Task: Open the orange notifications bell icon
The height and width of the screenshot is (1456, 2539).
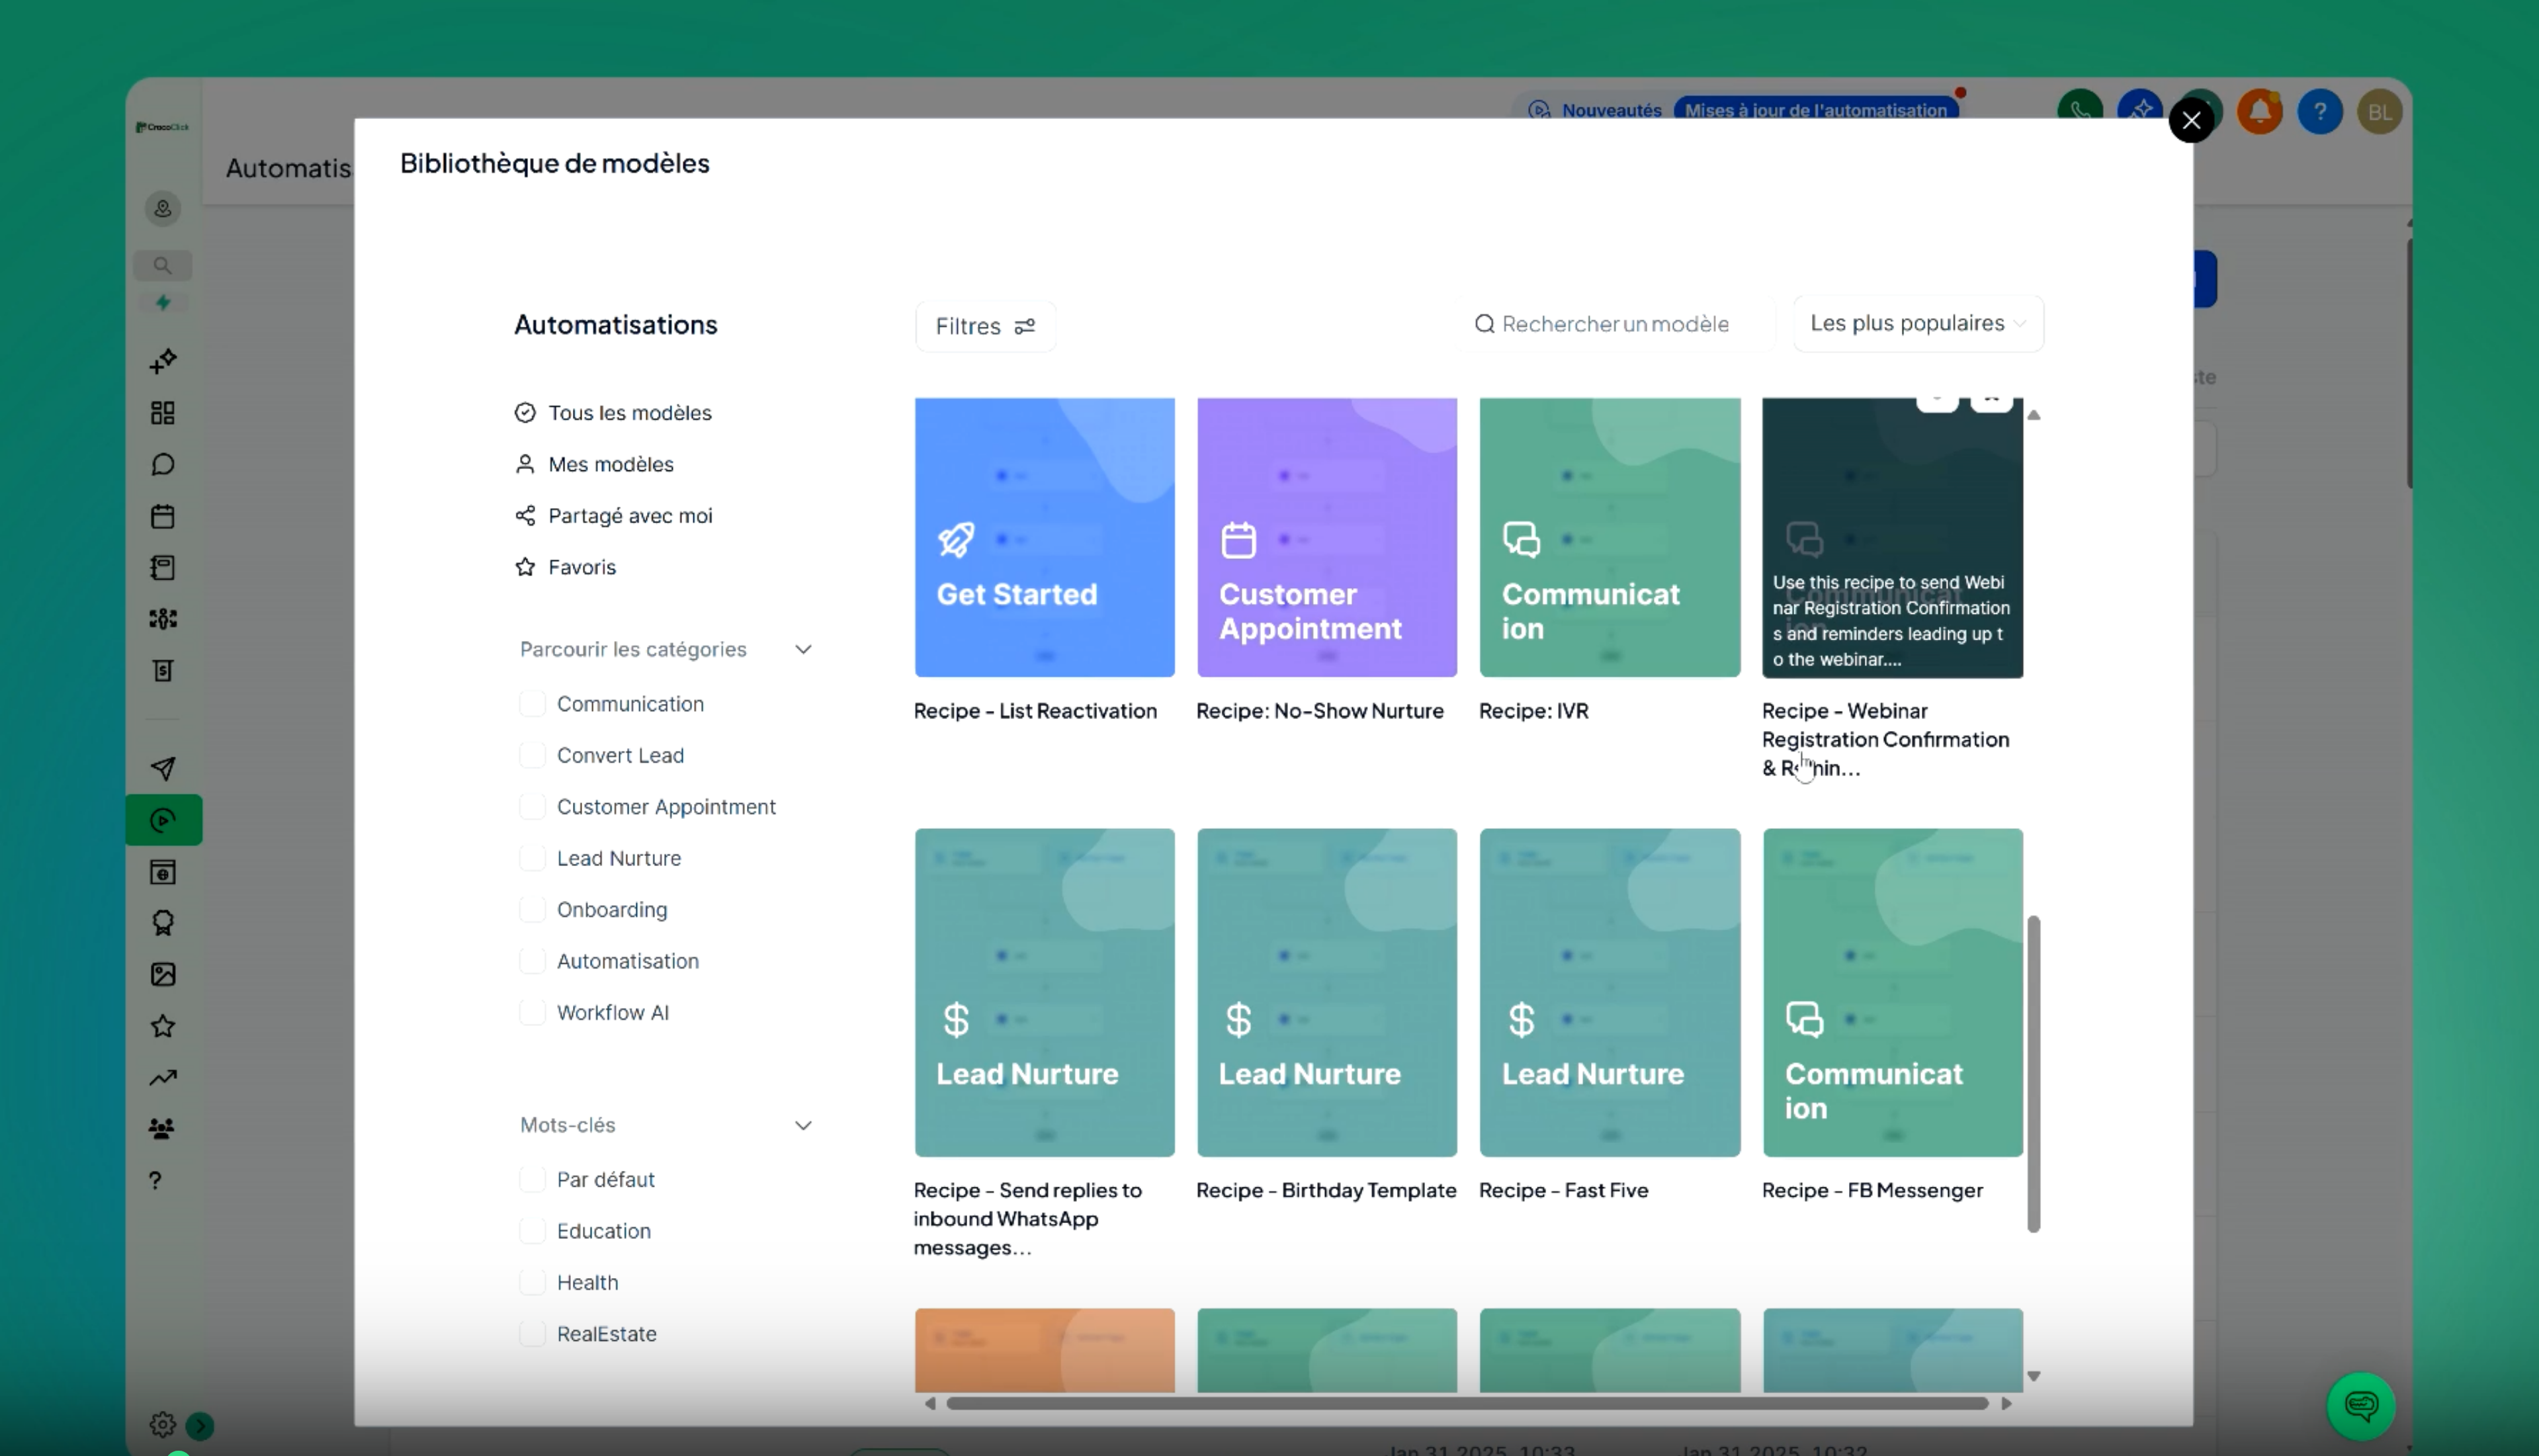Action: point(2260,111)
